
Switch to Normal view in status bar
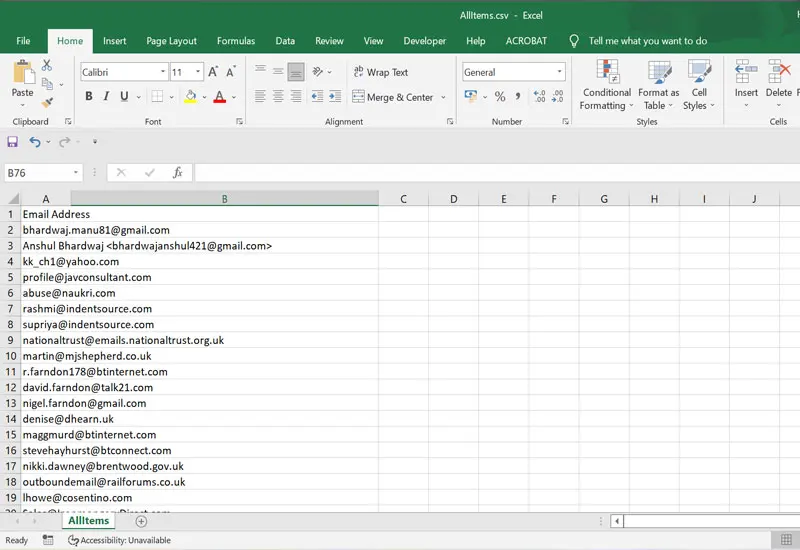coord(786,539)
